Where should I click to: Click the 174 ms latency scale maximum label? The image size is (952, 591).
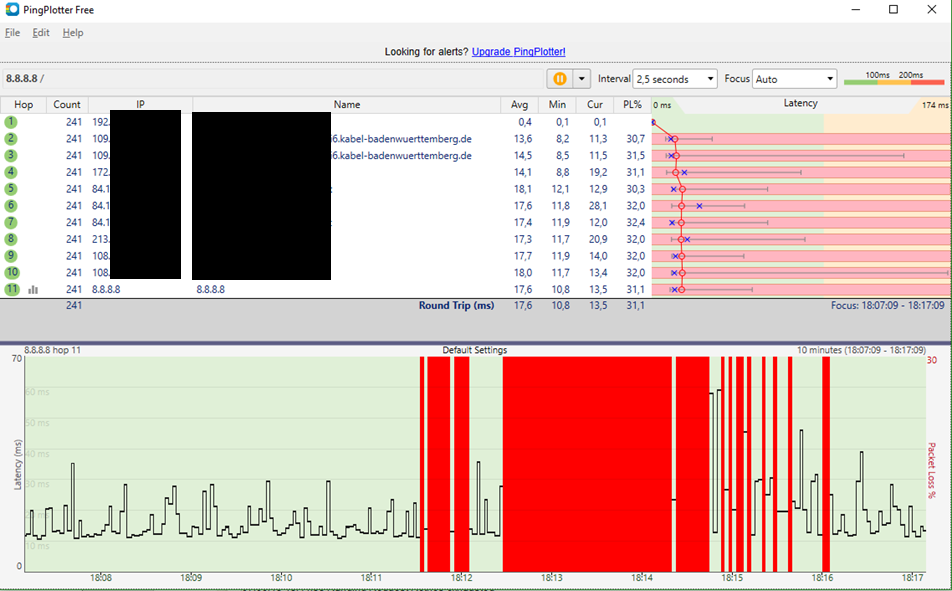934,105
